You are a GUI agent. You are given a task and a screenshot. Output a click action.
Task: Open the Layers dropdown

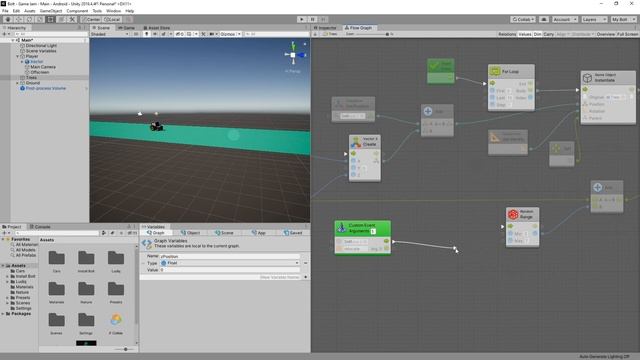(x=594, y=19)
